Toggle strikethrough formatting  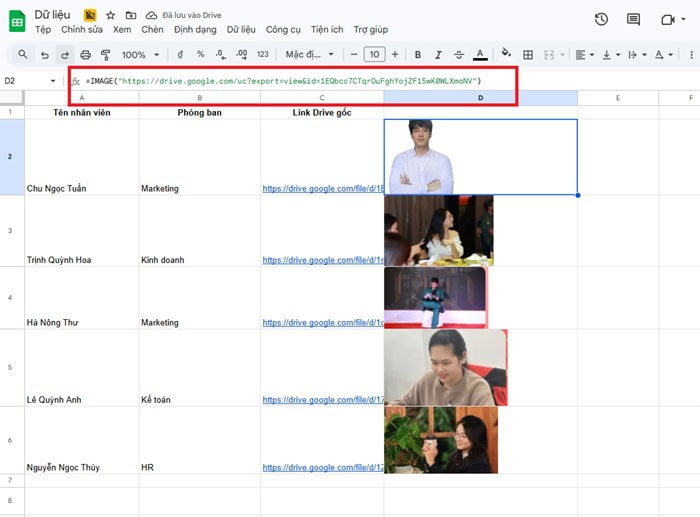pyautogui.click(x=459, y=54)
